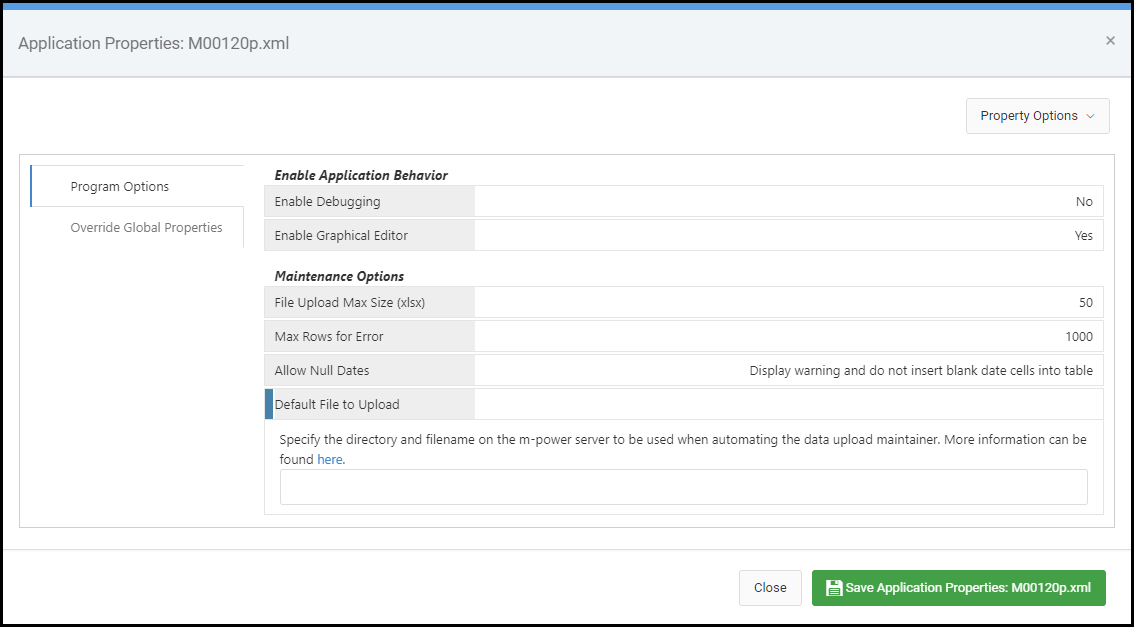
Task: Close the dialog with the X icon
Action: click(1110, 41)
